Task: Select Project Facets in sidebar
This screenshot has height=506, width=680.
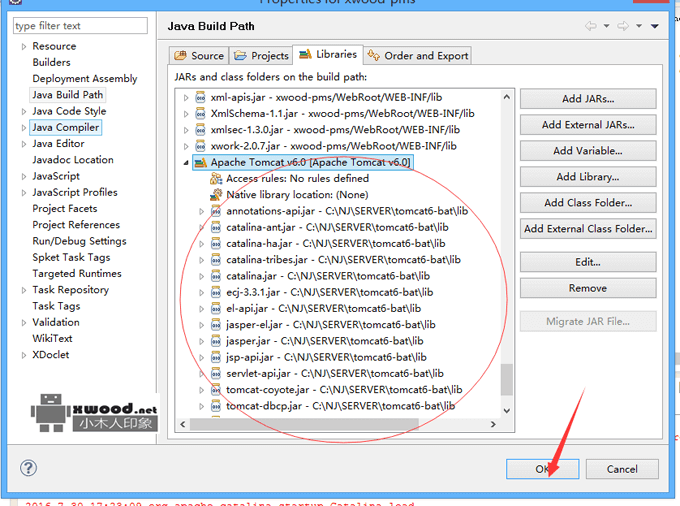Action: coord(65,209)
